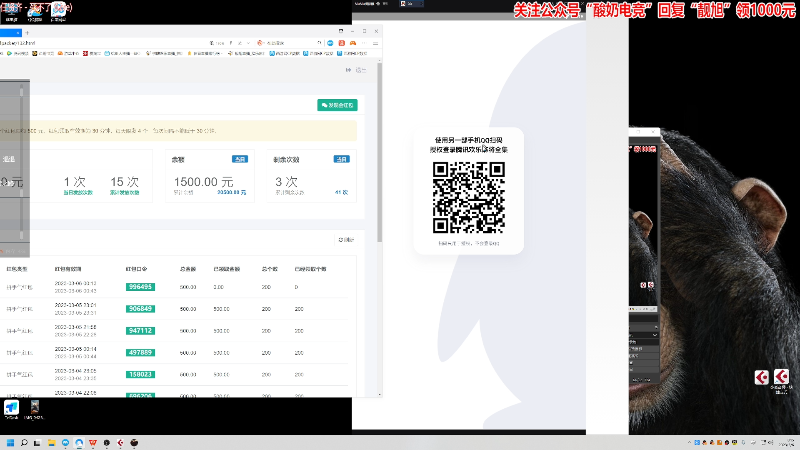Click the 1500.00 元 balance value
Image resolution: width=800 pixels, height=450 pixels.
[x=204, y=182]
